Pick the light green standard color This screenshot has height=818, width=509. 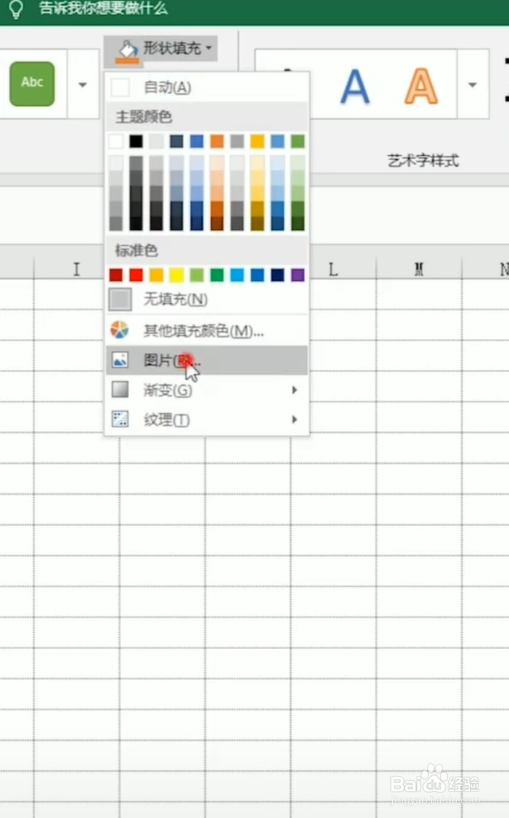tap(197, 275)
